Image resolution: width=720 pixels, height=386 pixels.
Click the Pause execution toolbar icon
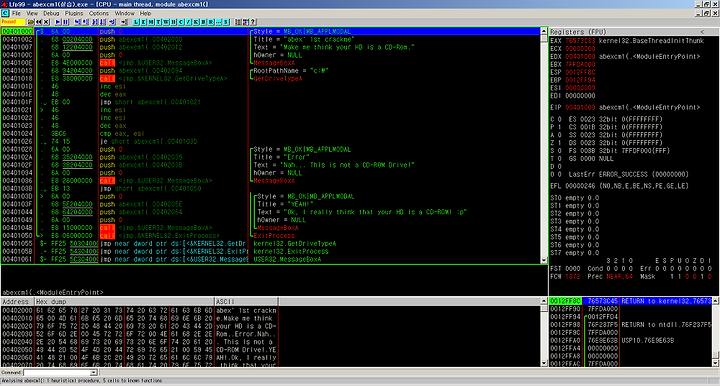(65, 22)
